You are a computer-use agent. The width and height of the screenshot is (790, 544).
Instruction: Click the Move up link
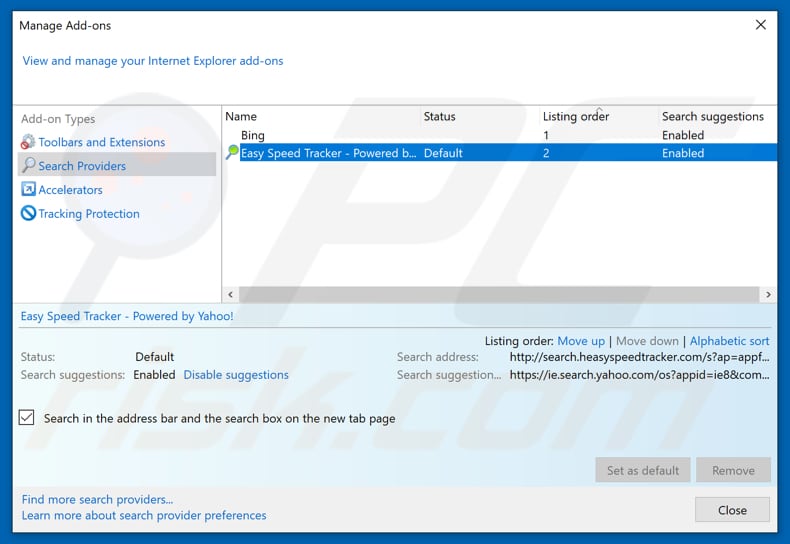coord(581,341)
